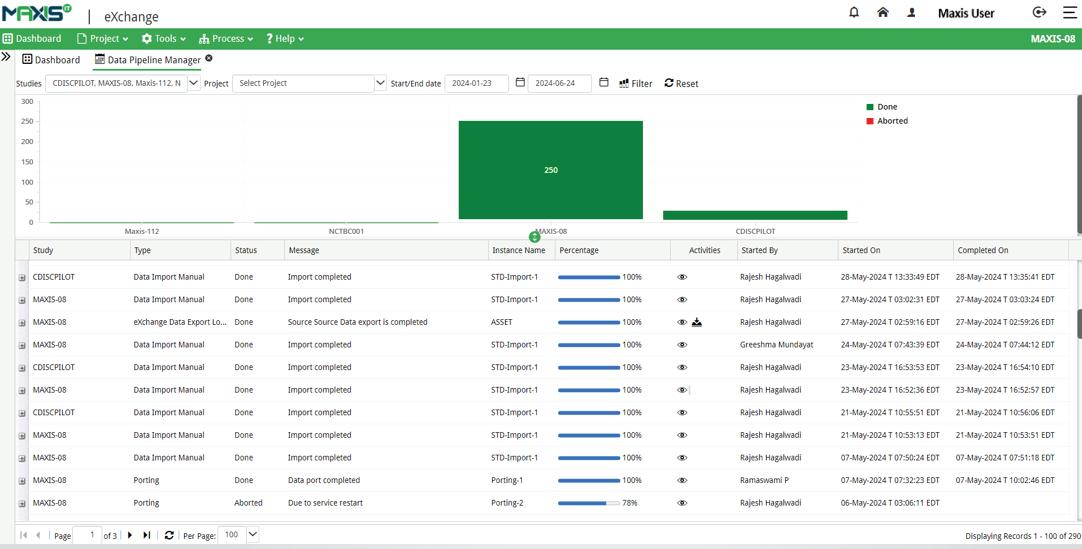Open the Process menu
The width and height of the screenshot is (1082, 549).
pos(226,39)
